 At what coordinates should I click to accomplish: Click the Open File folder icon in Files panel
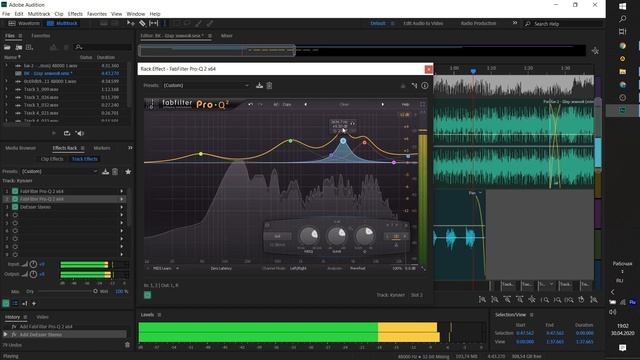pyautogui.click(x=7, y=47)
